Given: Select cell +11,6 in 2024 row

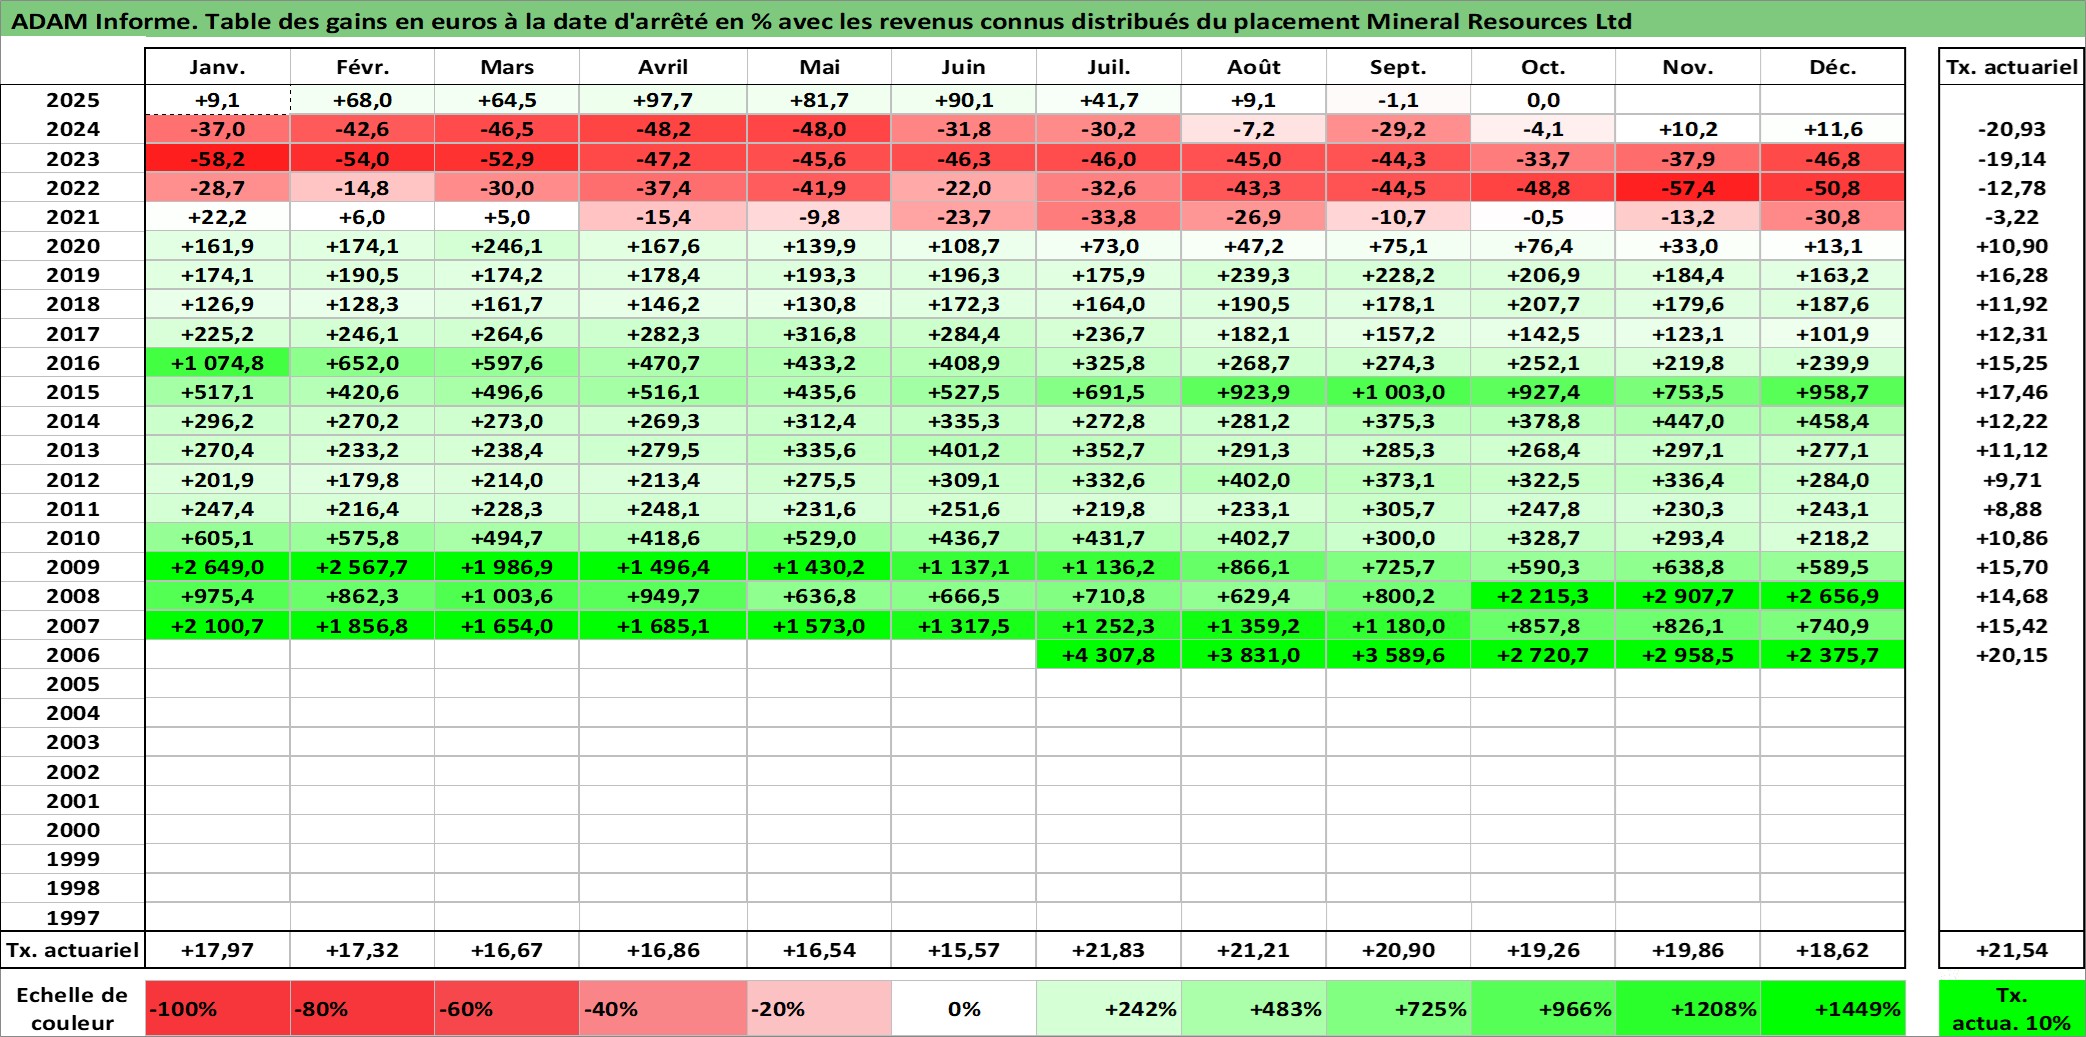Looking at the screenshot, I should tap(1832, 129).
